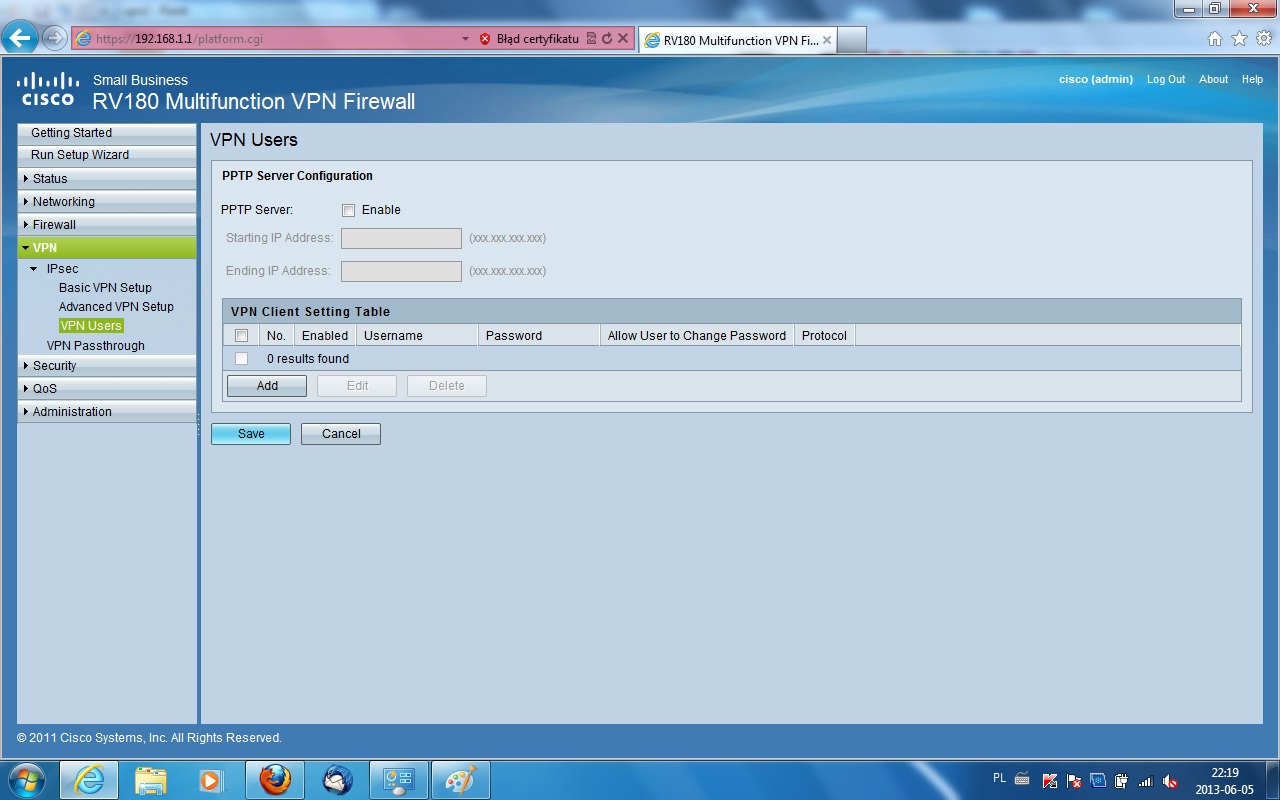Click the browser forward arrow
This screenshot has height=800, width=1280.
pyautogui.click(x=54, y=39)
